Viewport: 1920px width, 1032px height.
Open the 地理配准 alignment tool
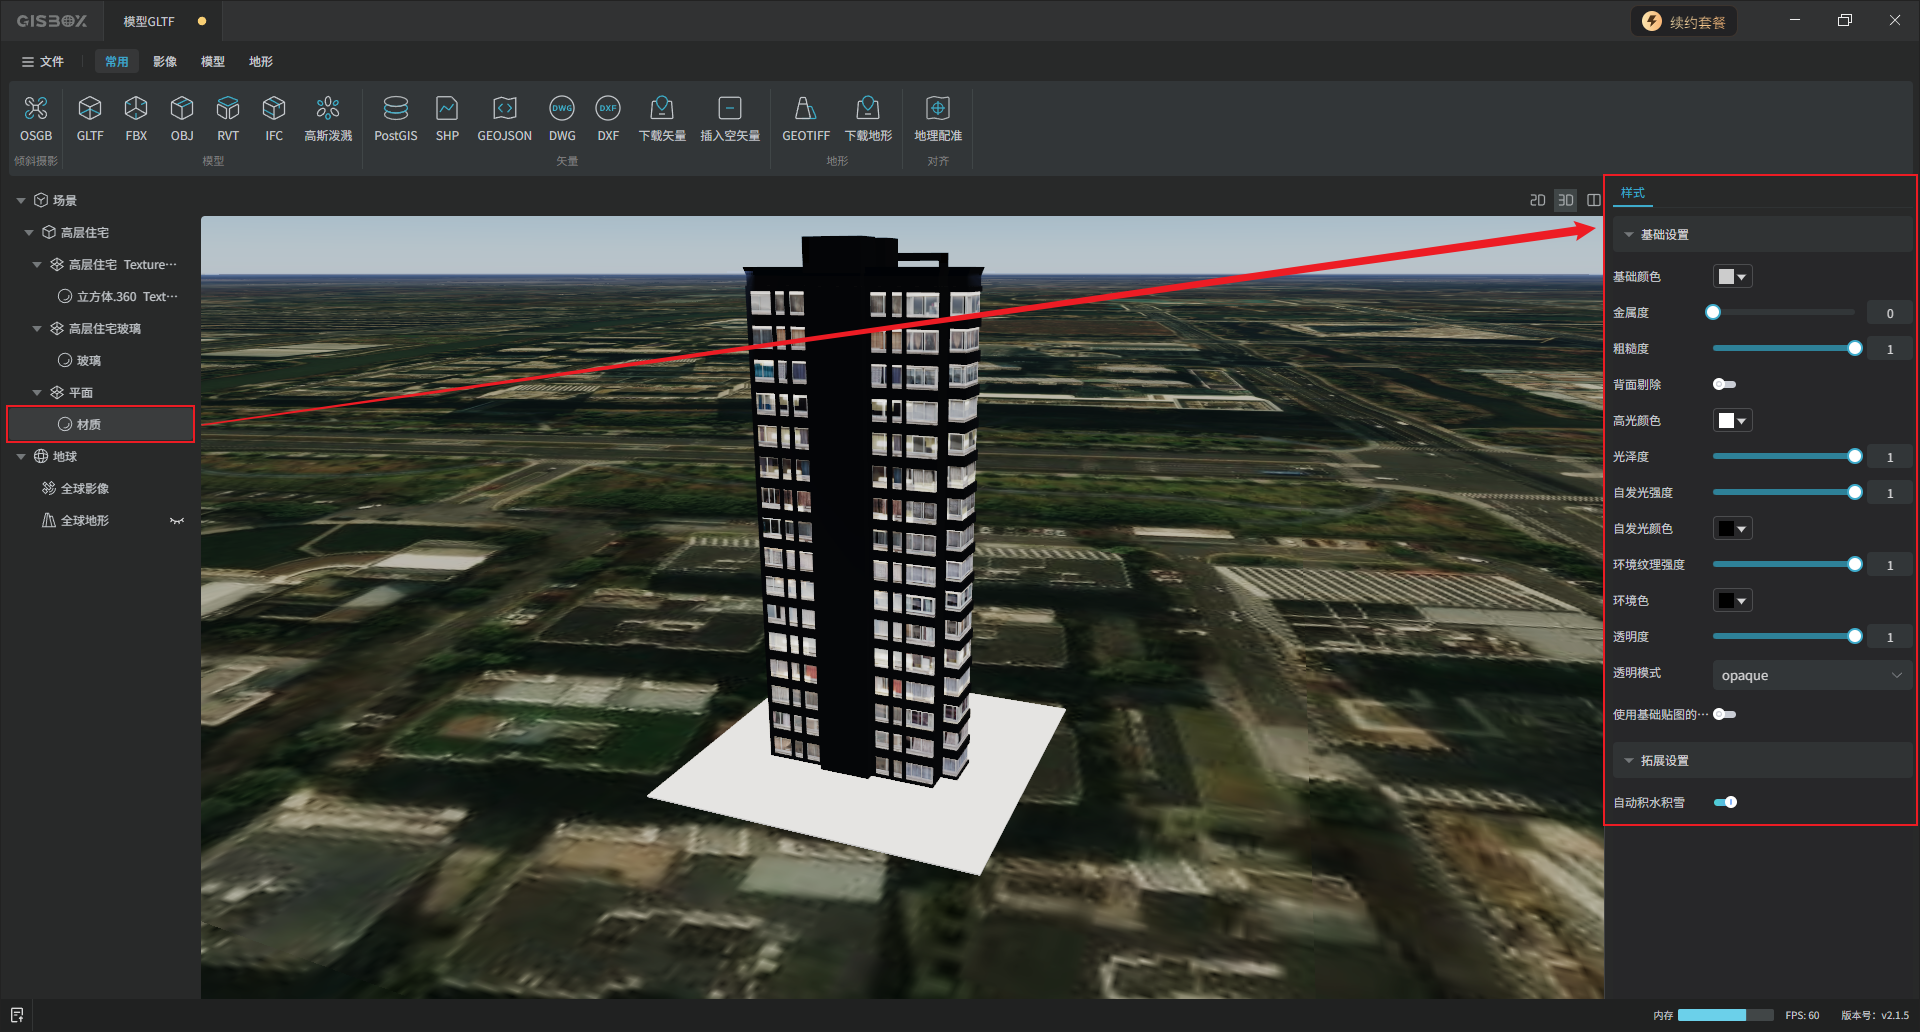(937, 109)
